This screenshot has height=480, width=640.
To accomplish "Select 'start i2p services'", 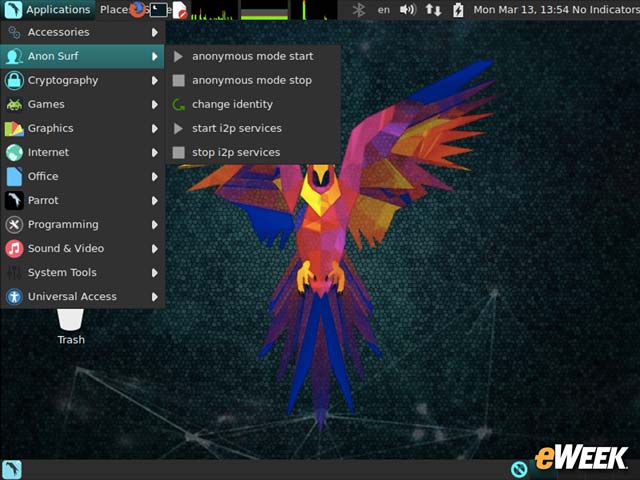I will [x=253, y=129].
